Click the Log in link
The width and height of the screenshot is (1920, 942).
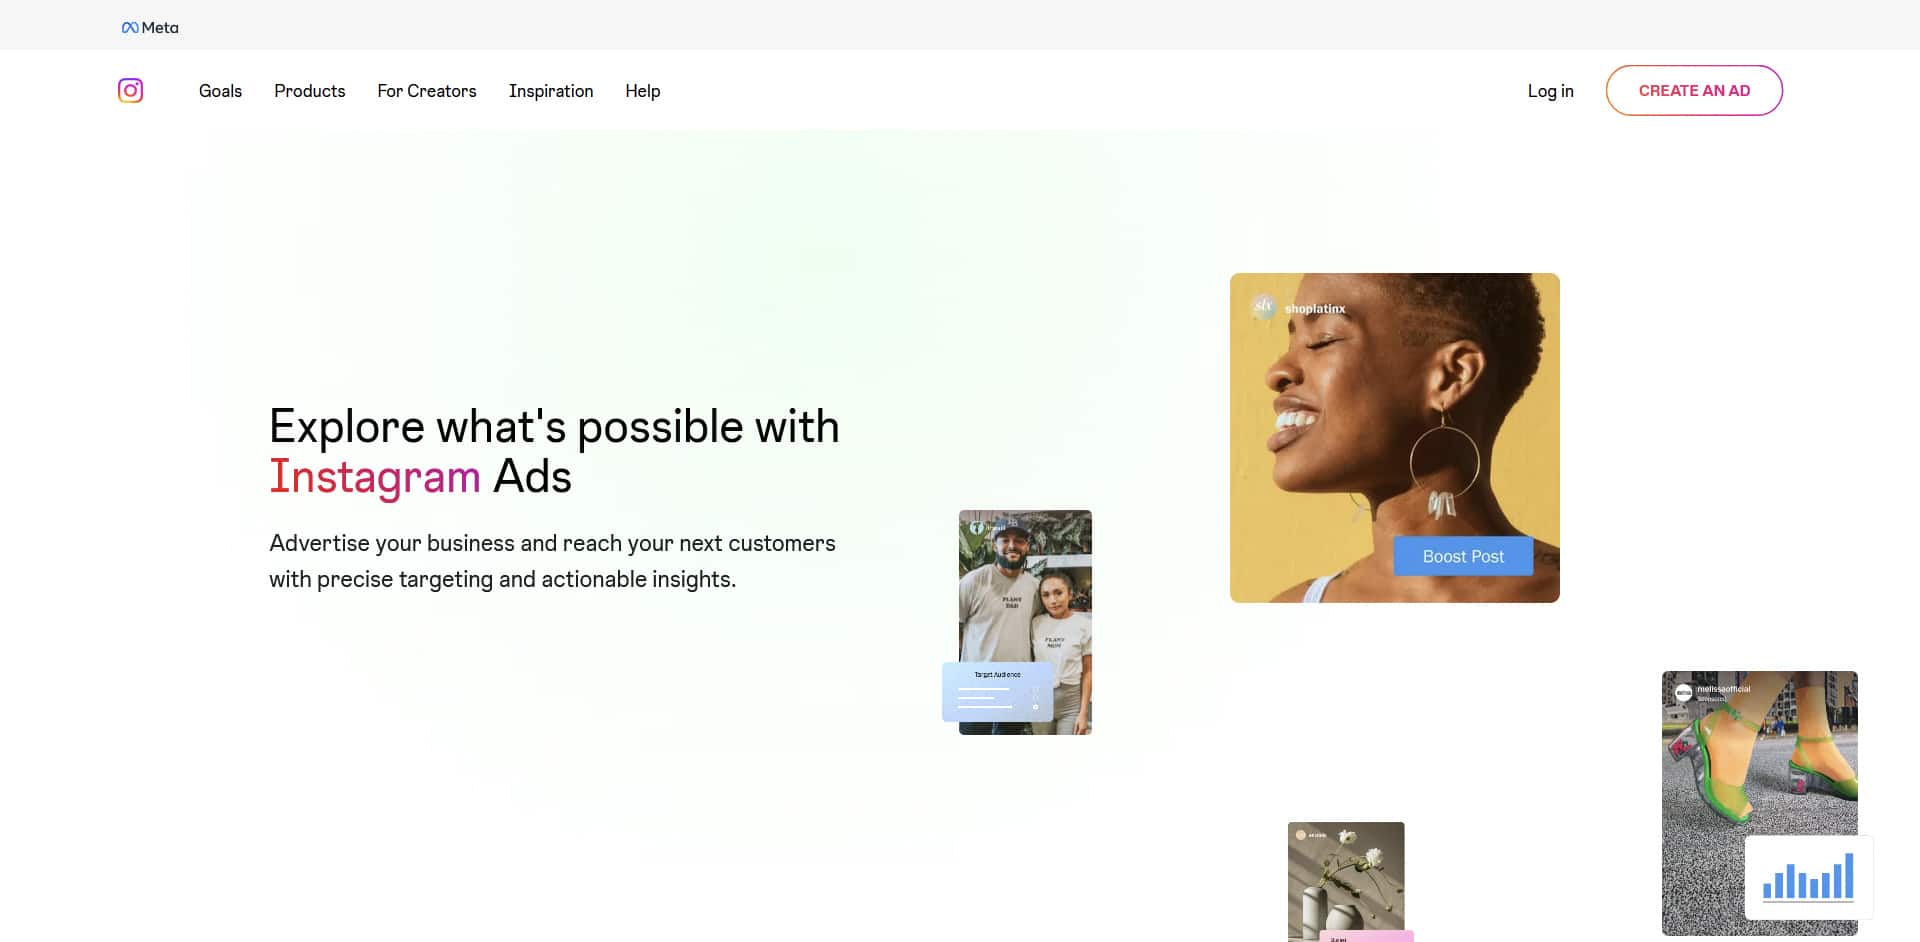(x=1550, y=91)
